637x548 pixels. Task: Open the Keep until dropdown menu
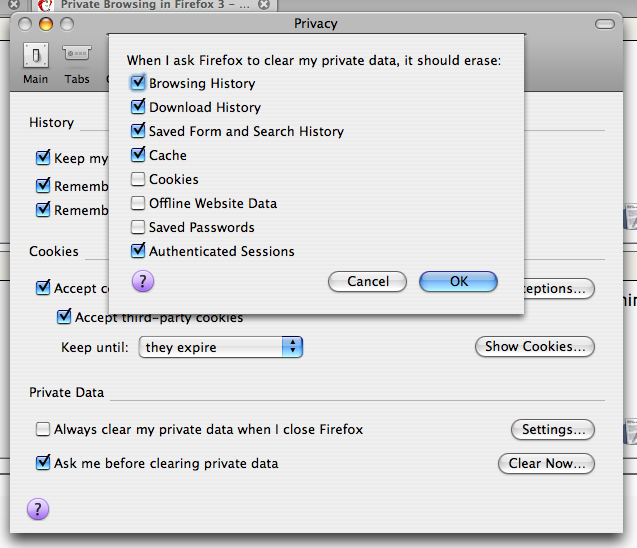(221, 347)
